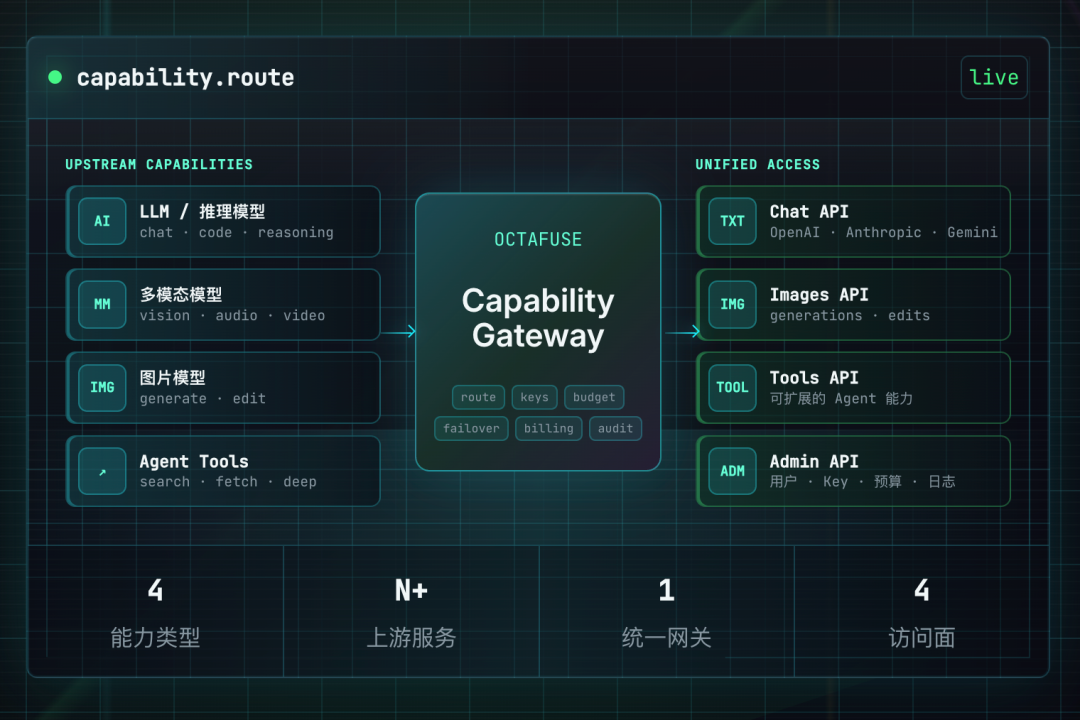Click the TOOL icon for Tools API
Viewport: 1080px width, 720px height.
pyautogui.click(x=732, y=387)
